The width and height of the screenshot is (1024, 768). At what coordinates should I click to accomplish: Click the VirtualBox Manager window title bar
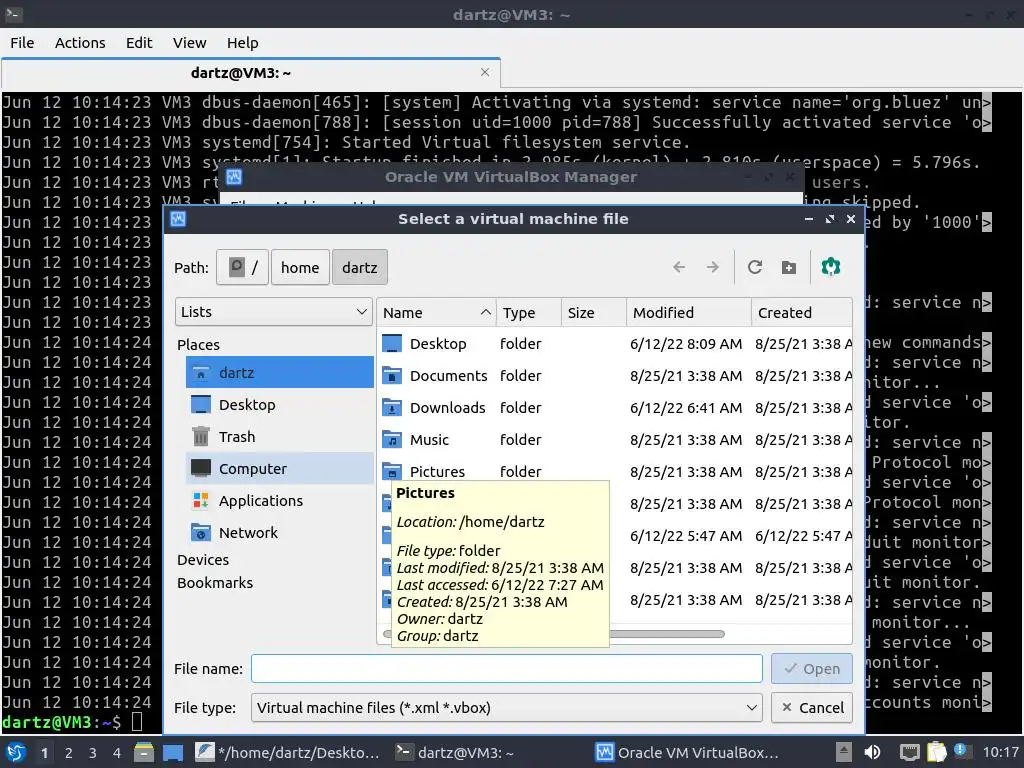(x=511, y=177)
